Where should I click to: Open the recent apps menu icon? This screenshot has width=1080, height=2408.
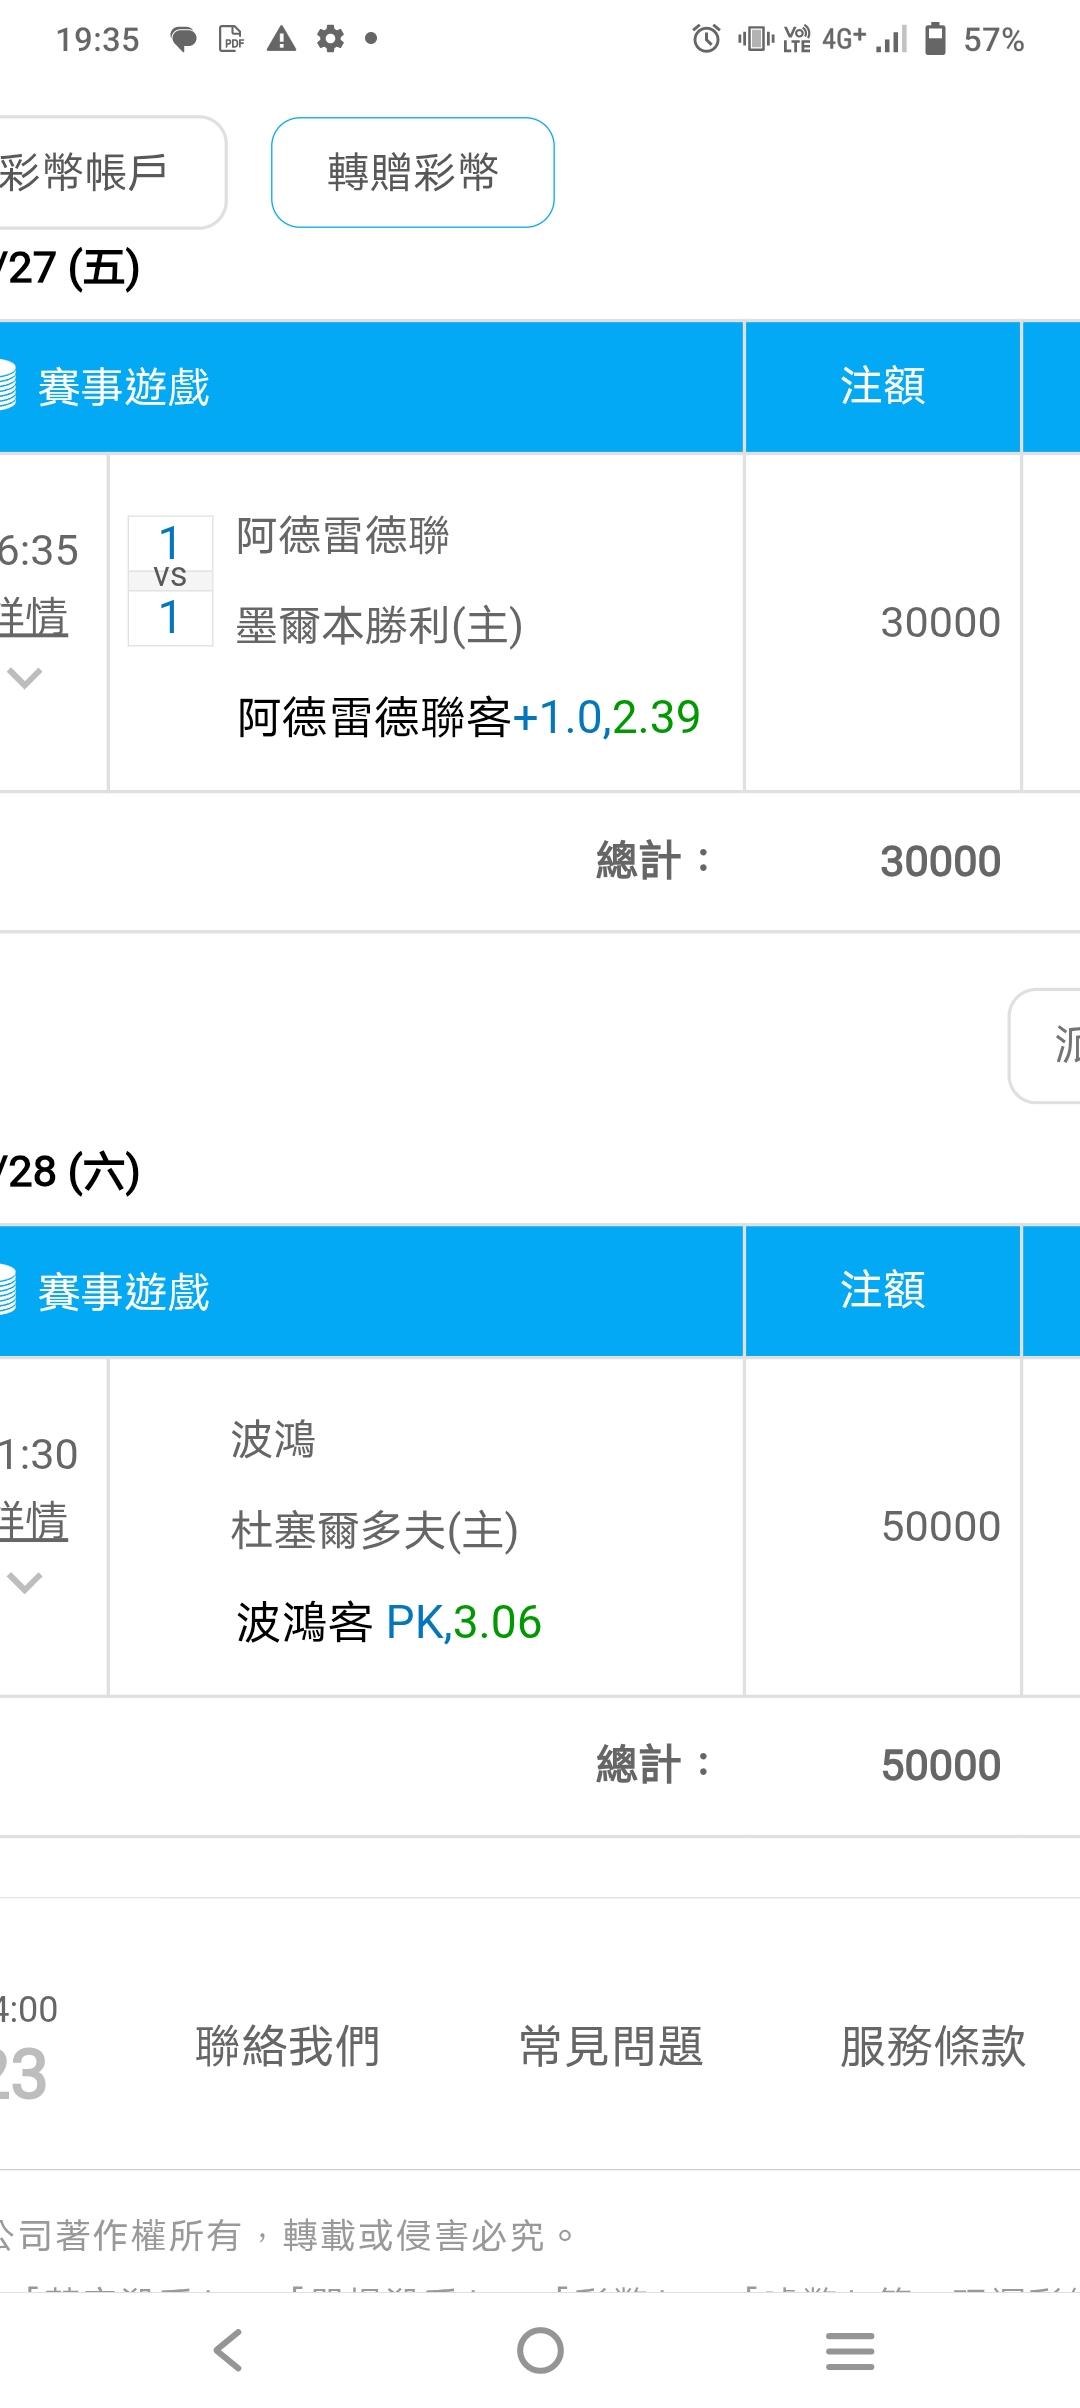point(850,2350)
